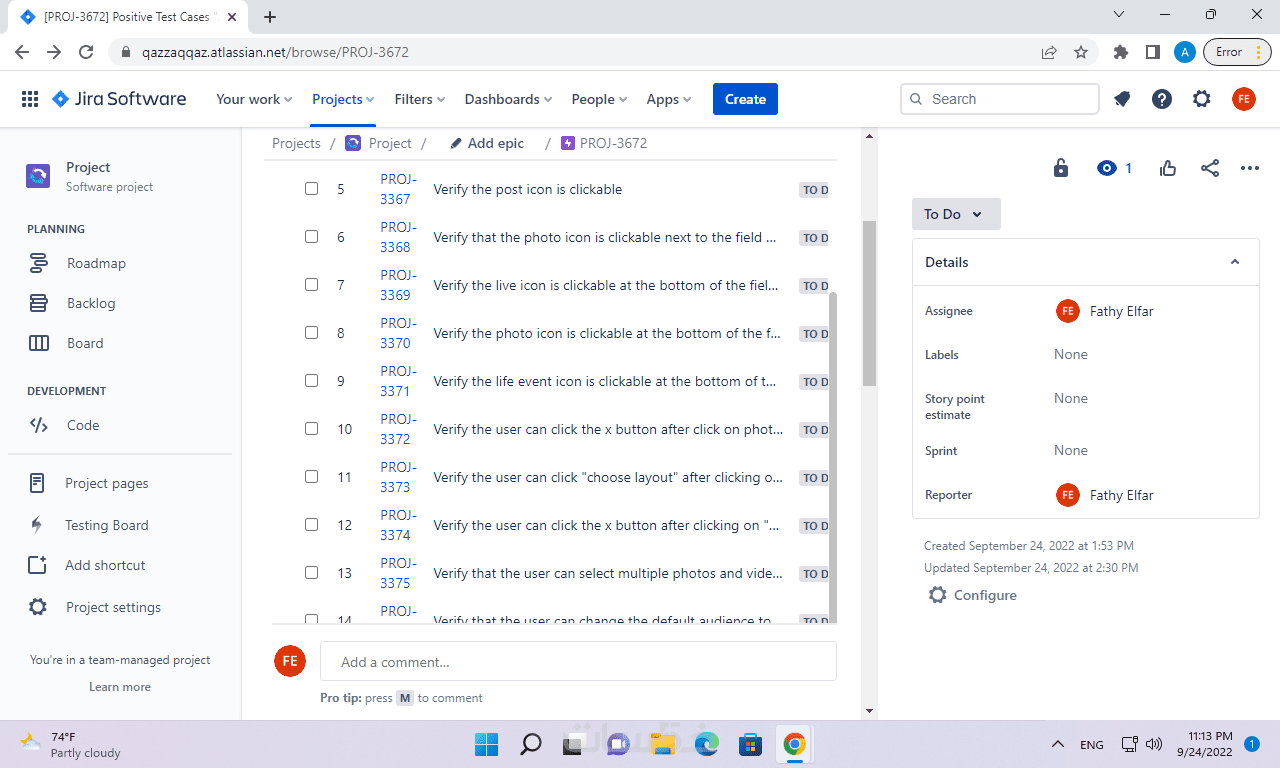Click Add epic in breadcrumb
Image resolution: width=1280 pixels, height=768 pixels.
[x=487, y=143]
